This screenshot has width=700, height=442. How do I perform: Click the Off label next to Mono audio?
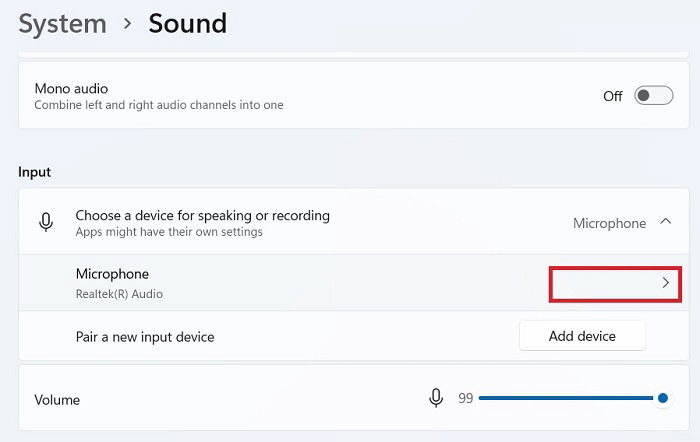click(x=612, y=96)
